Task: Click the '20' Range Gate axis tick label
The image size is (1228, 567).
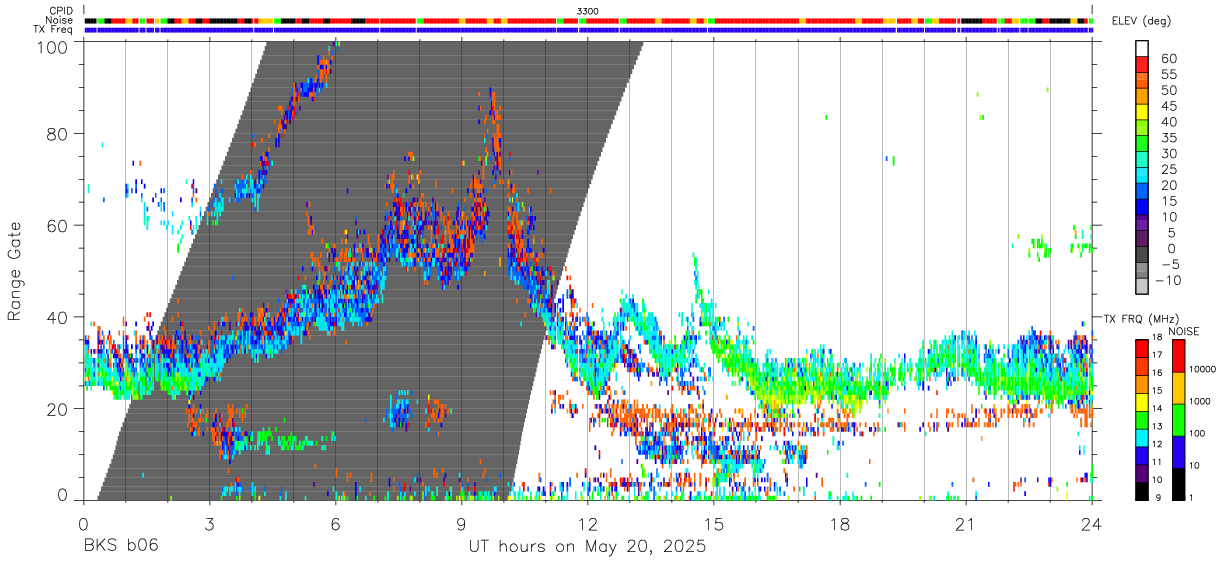Action: pos(57,409)
